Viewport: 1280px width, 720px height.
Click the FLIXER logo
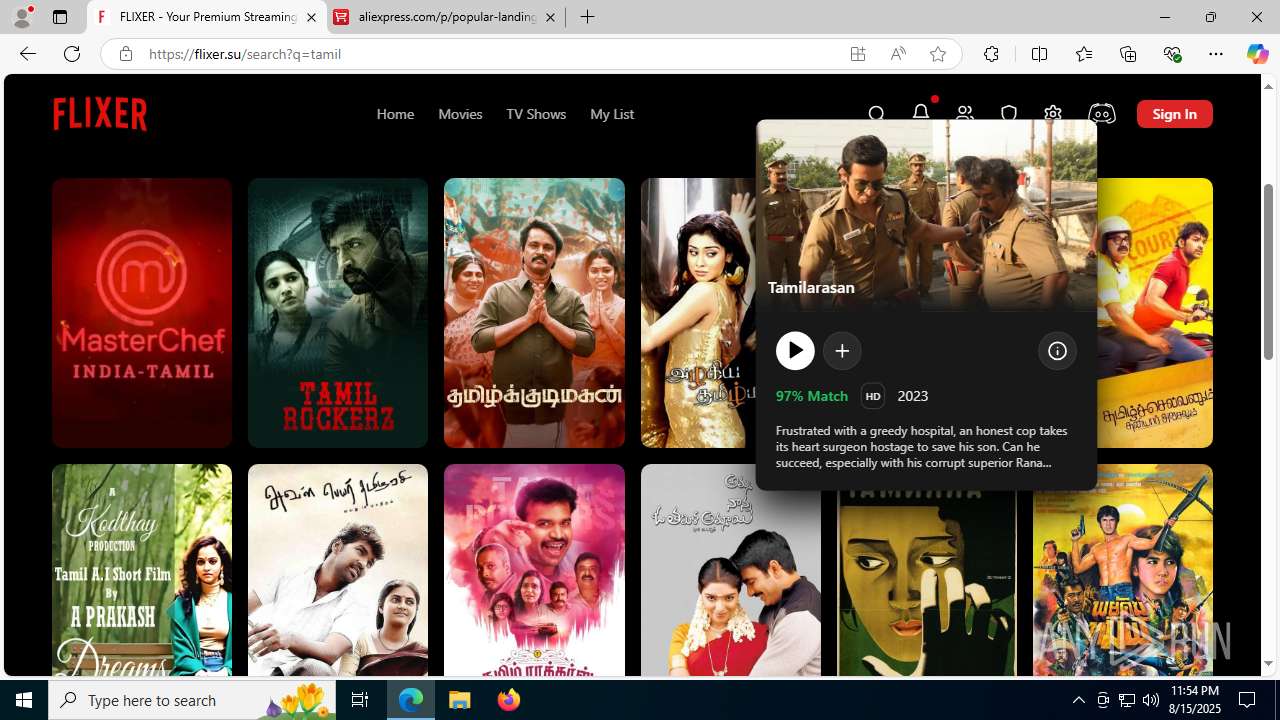coord(100,114)
